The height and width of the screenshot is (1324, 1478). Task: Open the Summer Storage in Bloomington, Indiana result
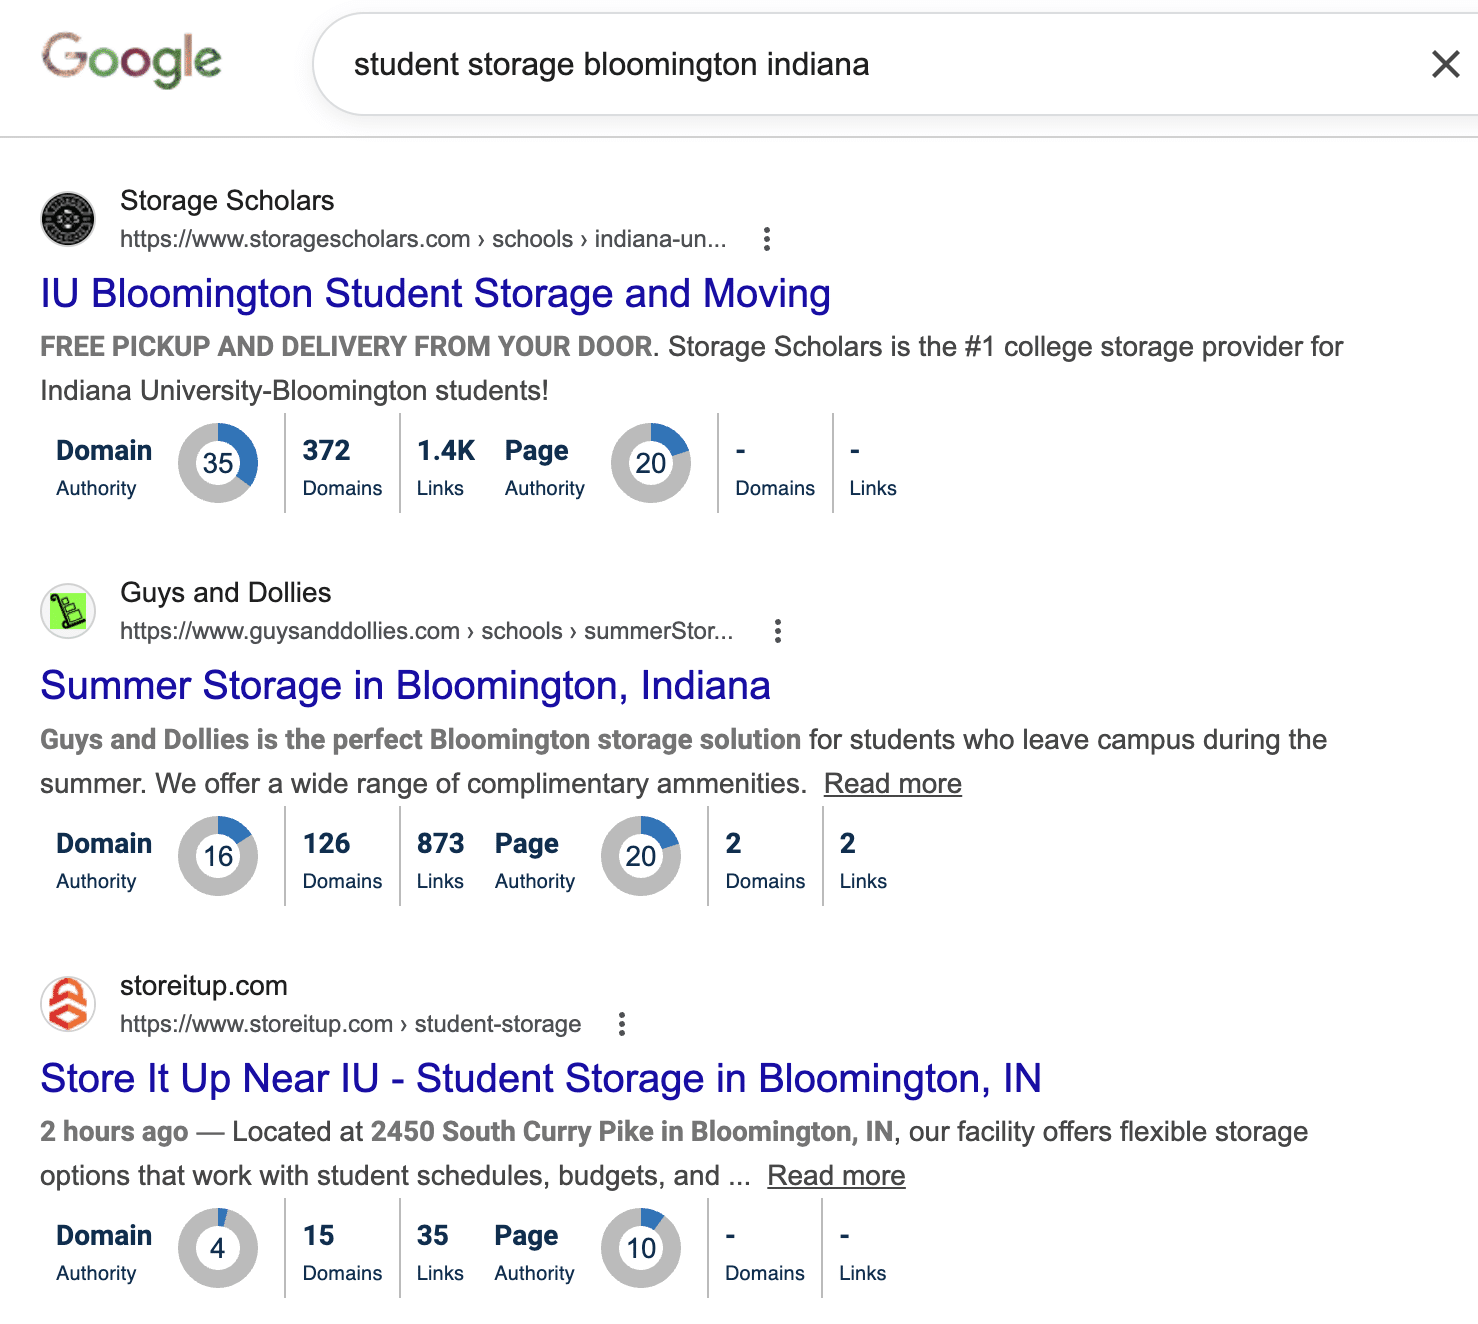[x=404, y=685]
